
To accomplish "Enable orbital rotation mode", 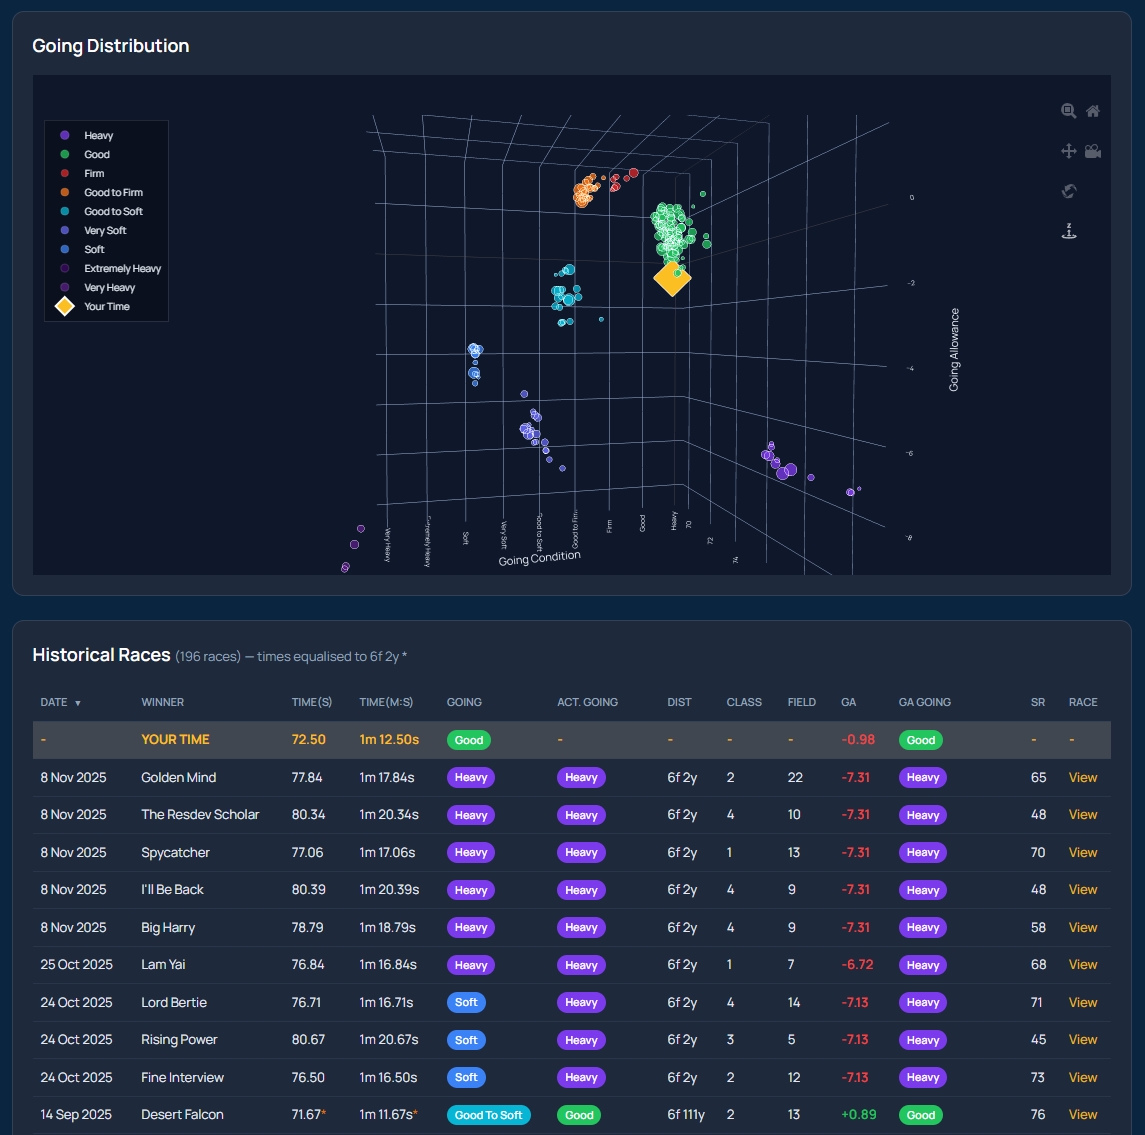I will coord(1068,191).
